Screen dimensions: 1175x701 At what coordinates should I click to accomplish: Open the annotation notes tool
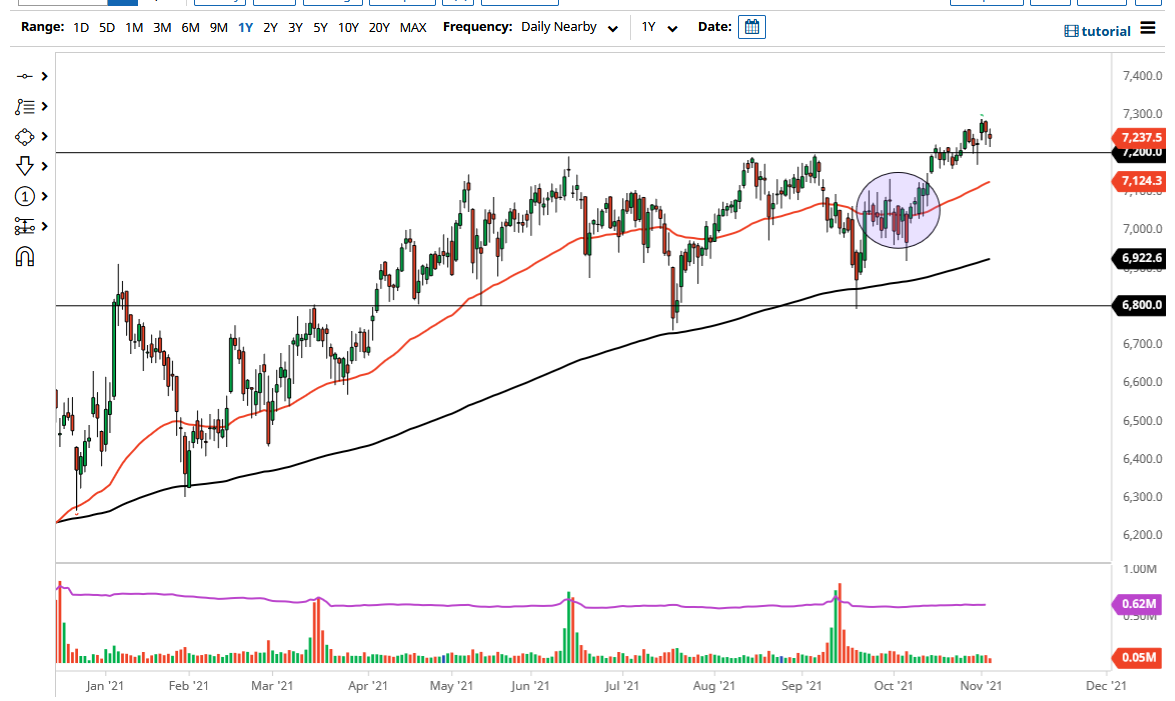pyautogui.click(x=25, y=105)
